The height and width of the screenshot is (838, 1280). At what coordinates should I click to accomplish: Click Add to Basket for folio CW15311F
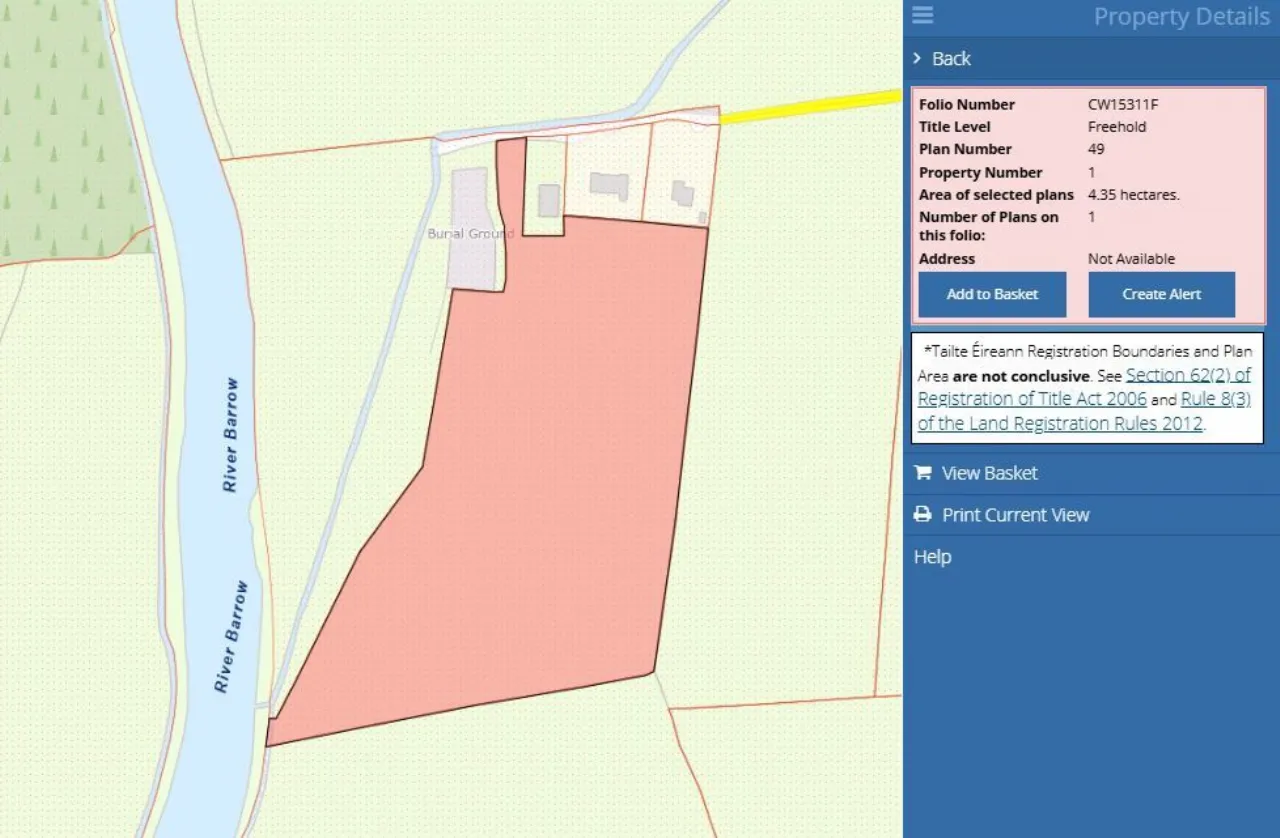point(991,294)
